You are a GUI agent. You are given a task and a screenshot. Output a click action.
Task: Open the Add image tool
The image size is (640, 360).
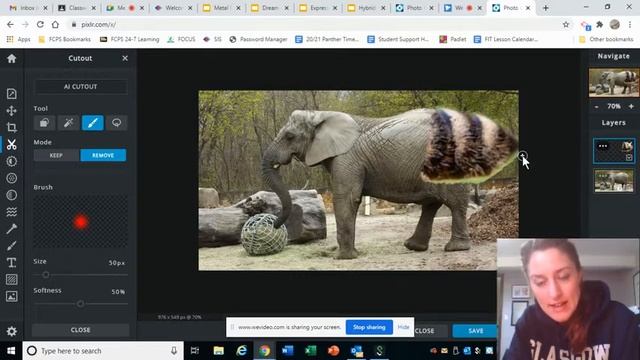click(x=11, y=296)
